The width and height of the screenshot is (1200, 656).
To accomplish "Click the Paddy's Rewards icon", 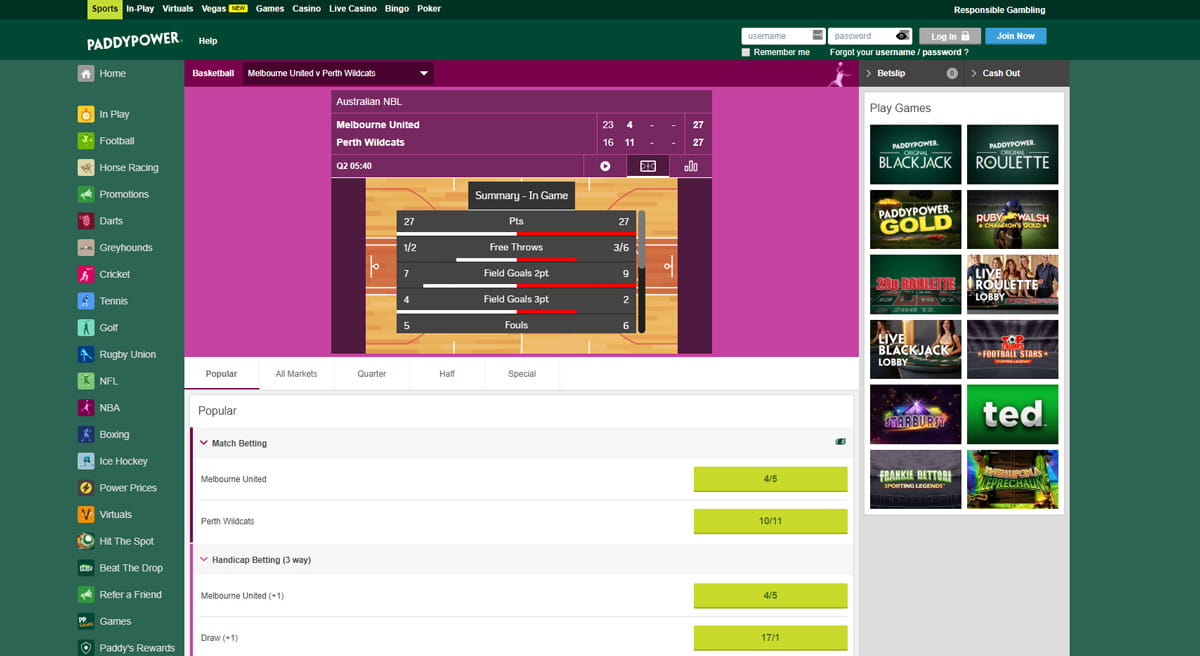I will [x=86, y=648].
